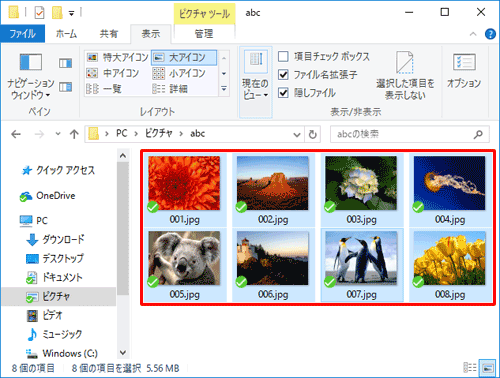The height and width of the screenshot is (378, 500).
Task: Switch to large thumbnails status bar icon
Action: [487, 368]
